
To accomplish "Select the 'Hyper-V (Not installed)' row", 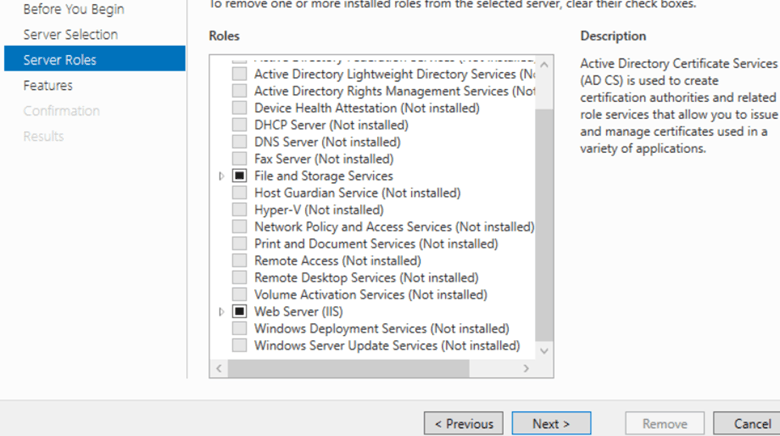I will coord(319,210).
